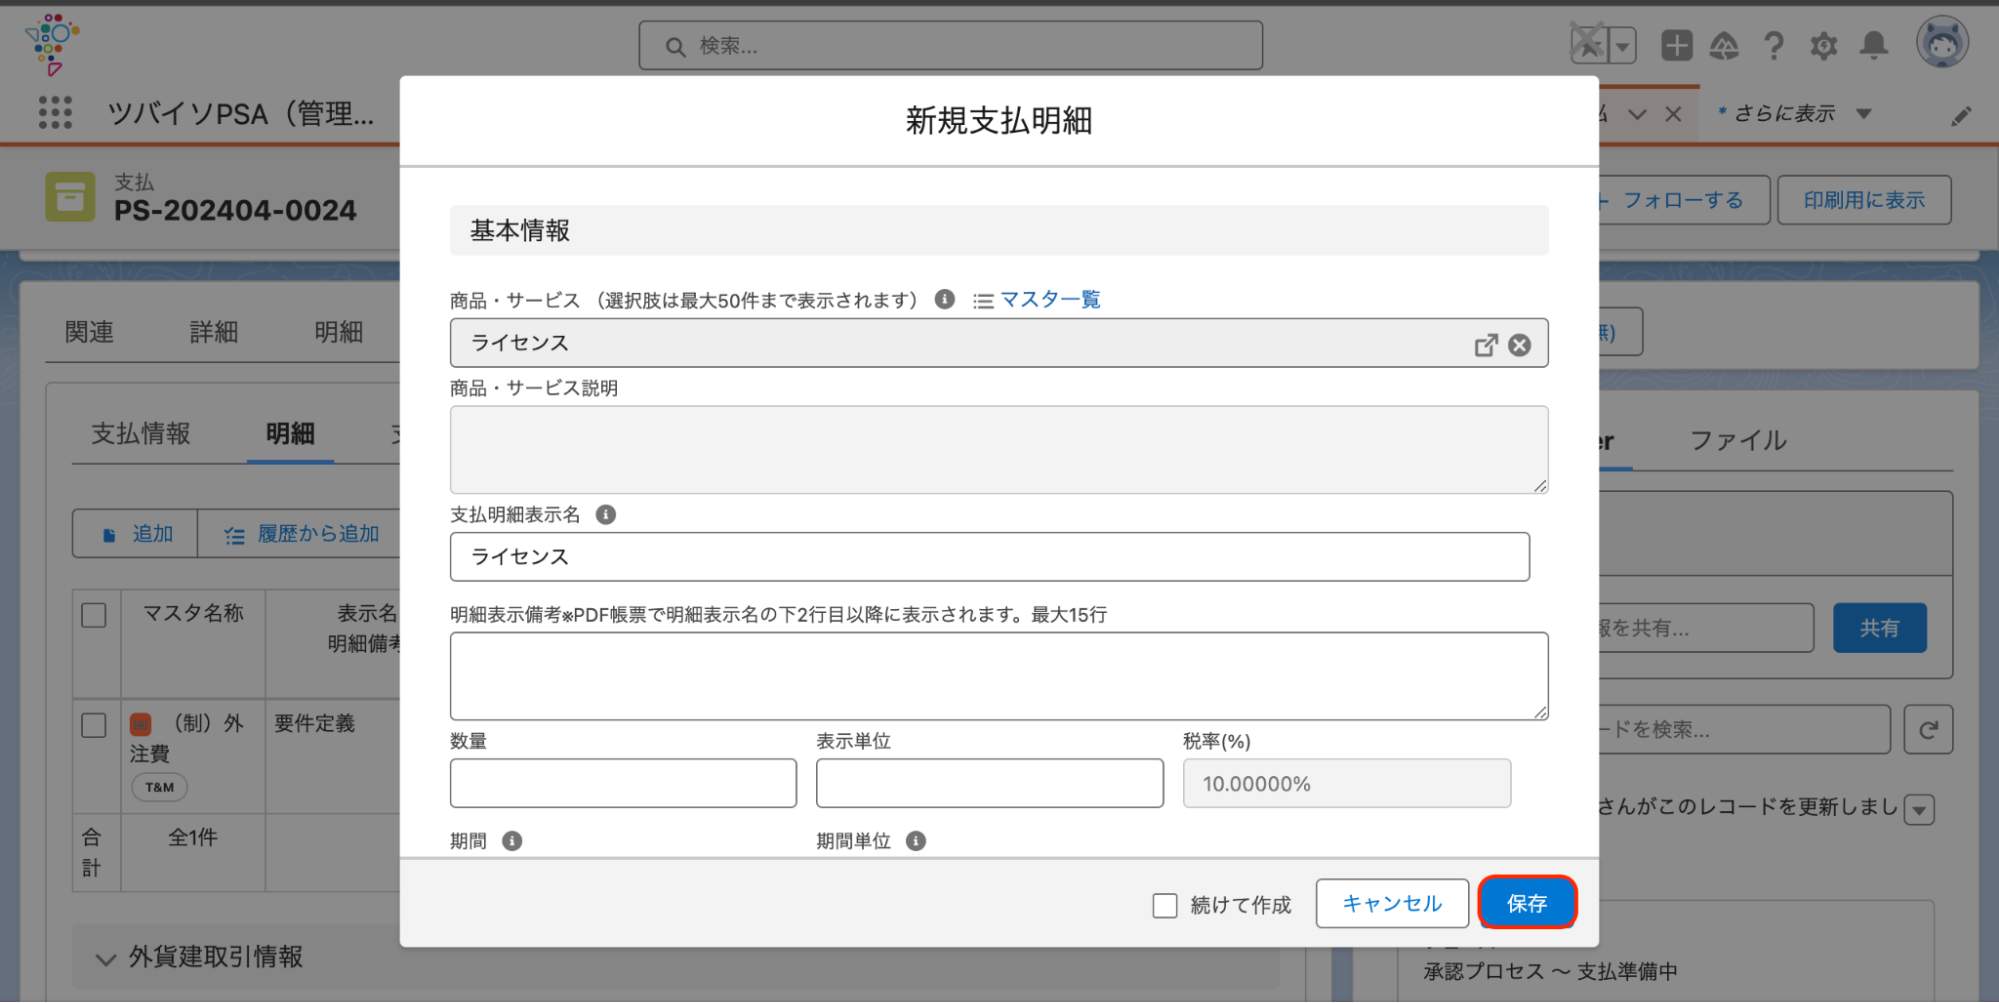Open the マスタ一覧 link
This screenshot has height=1003, width=1999.
pyautogui.click(x=1050, y=299)
